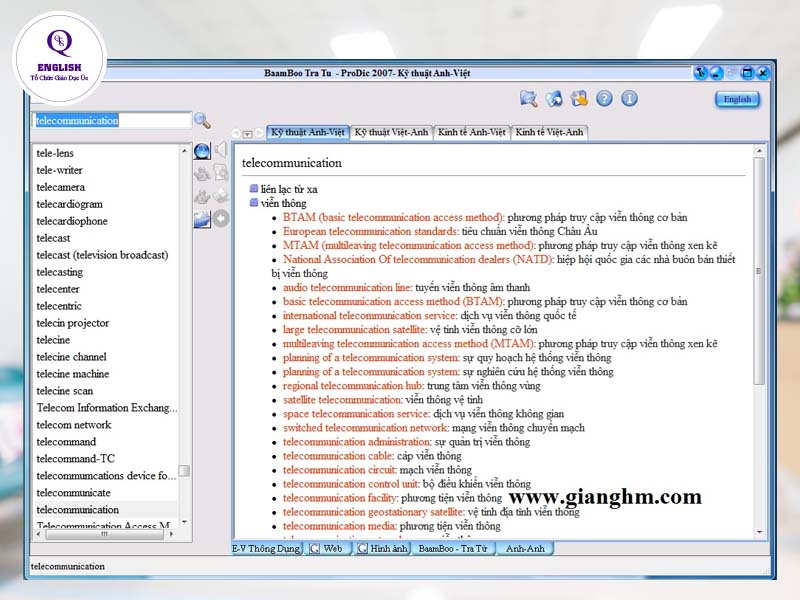The image size is (800, 600).
Task: Click the blue square icon beside "liên lạc từ xa"
Action: 254,188
